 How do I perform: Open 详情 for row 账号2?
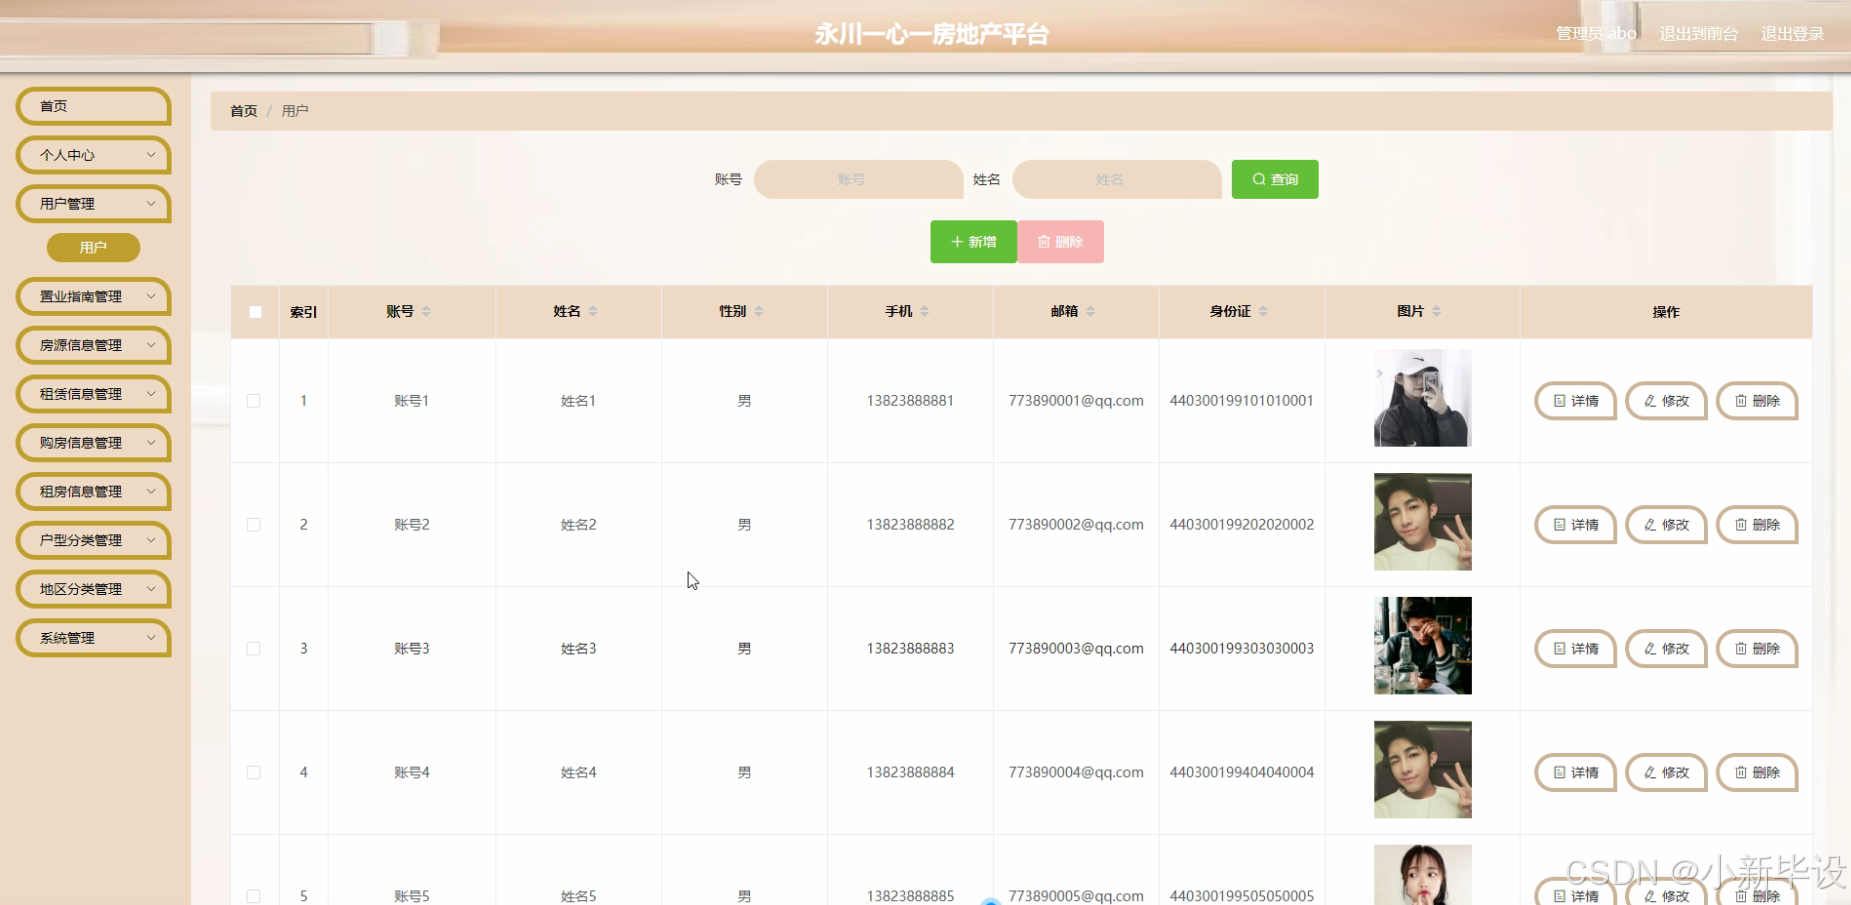tap(1575, 525)
